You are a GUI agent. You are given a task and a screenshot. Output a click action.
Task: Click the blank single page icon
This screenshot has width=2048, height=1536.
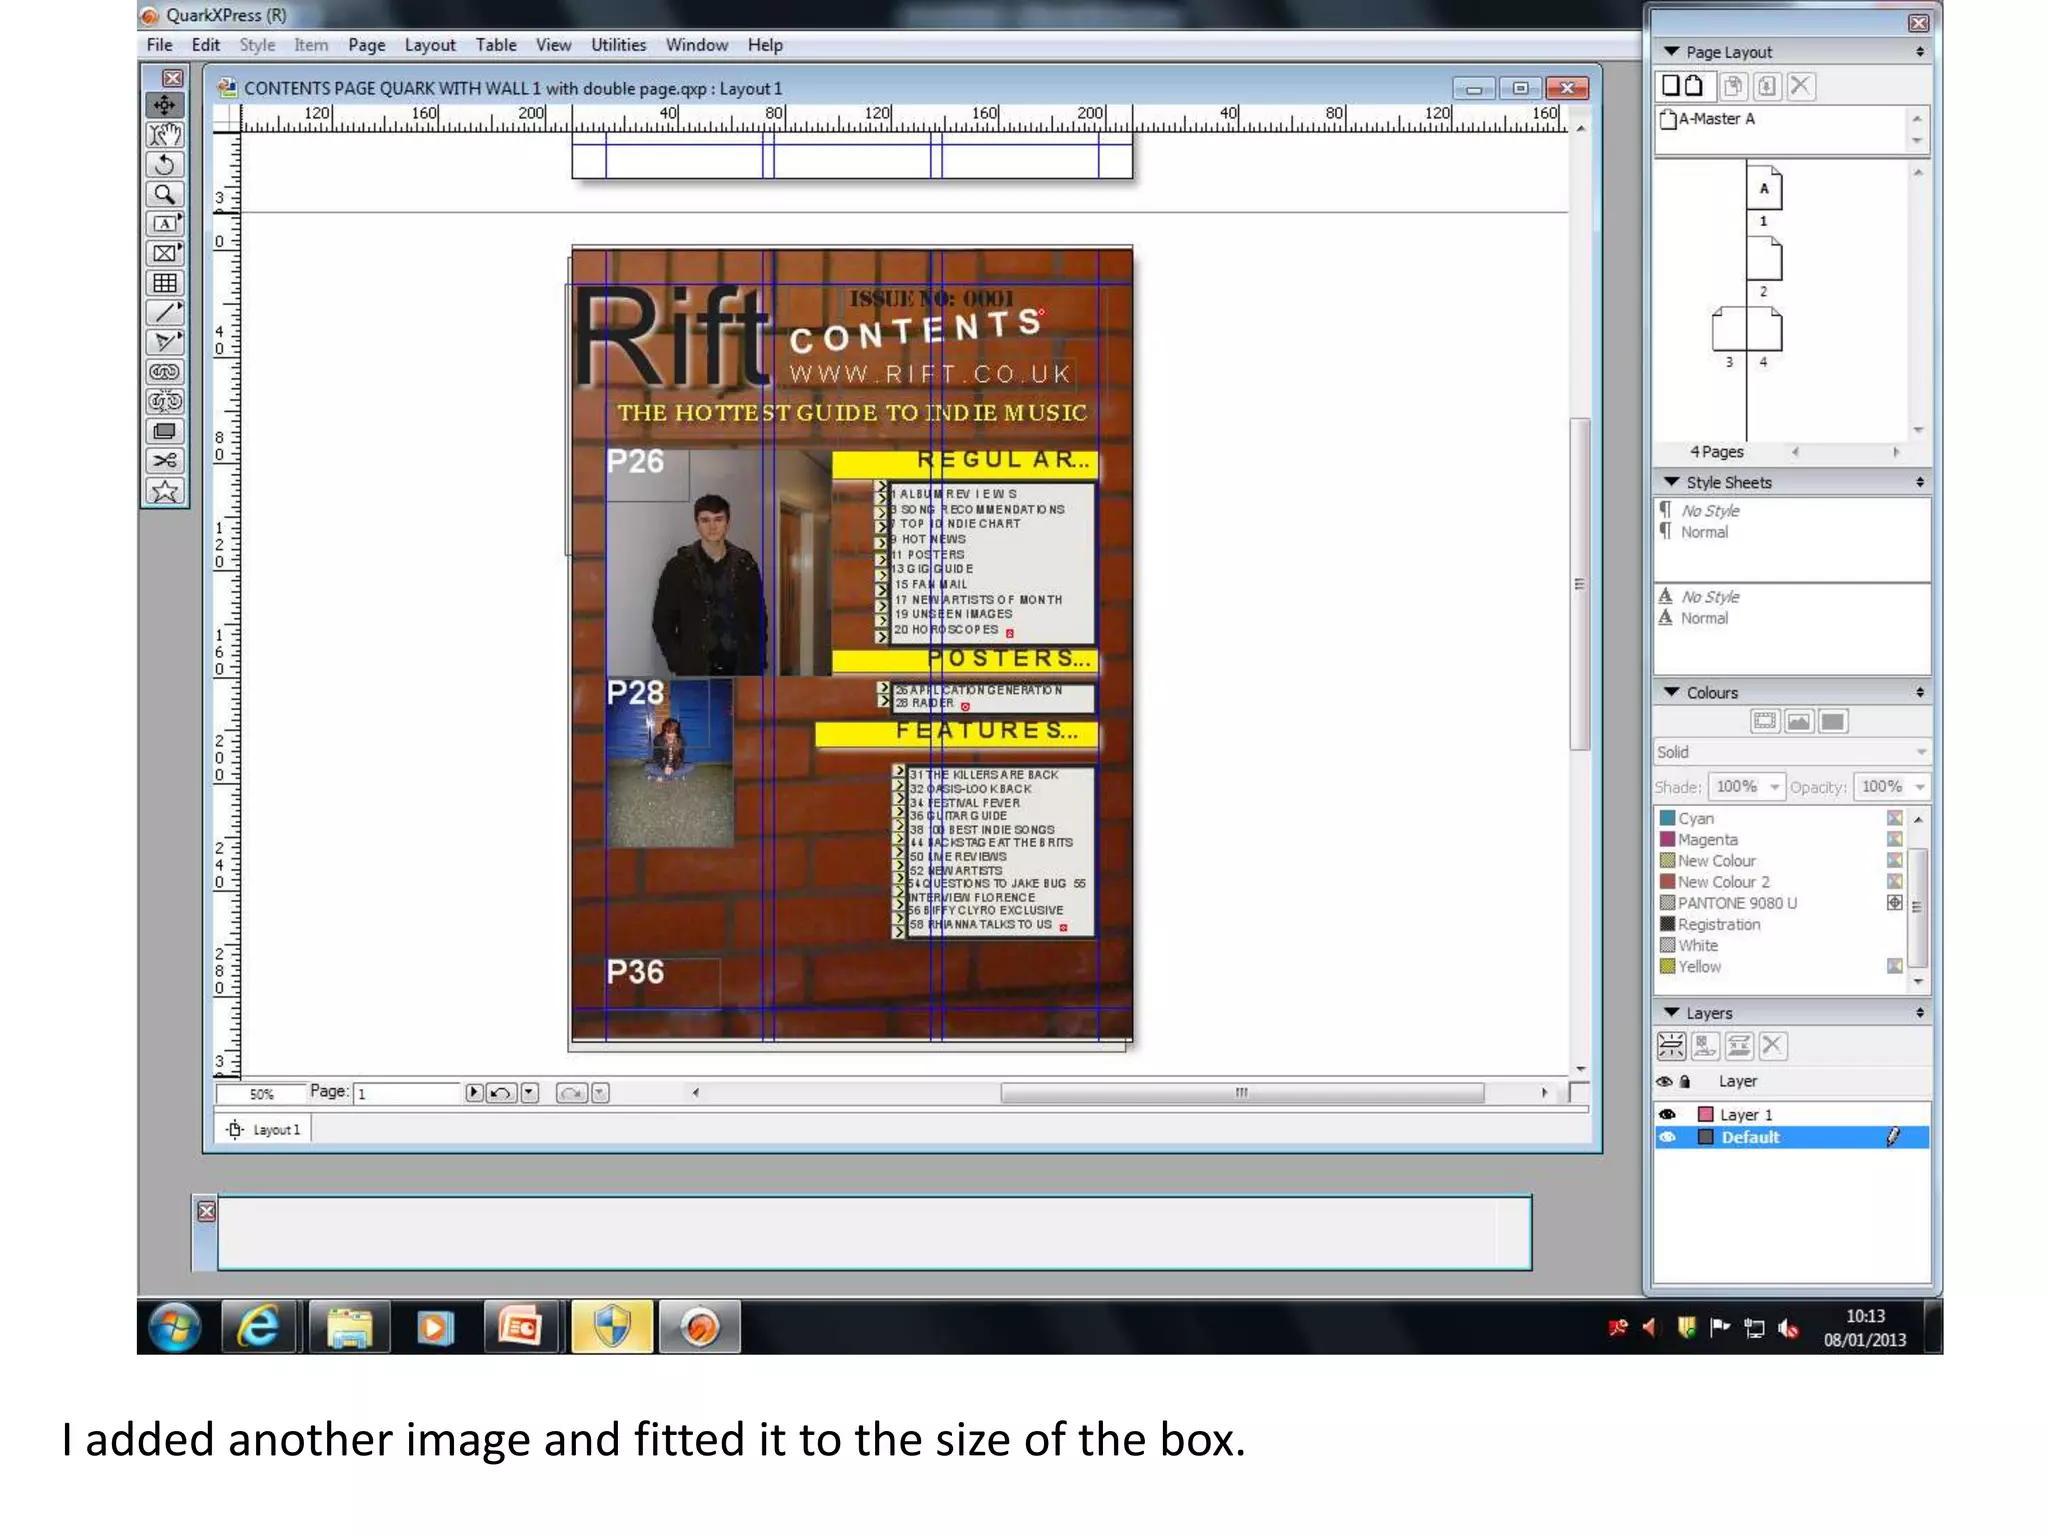[1670, 86]
